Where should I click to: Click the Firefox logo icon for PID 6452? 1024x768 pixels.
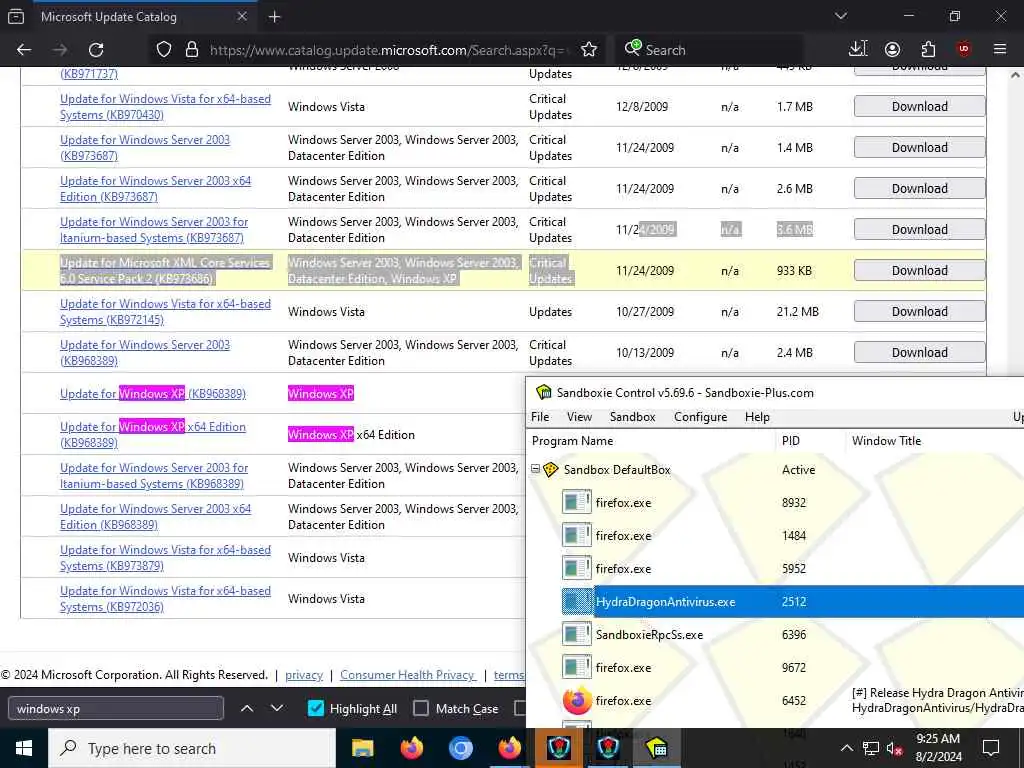[x=577, y=701]
